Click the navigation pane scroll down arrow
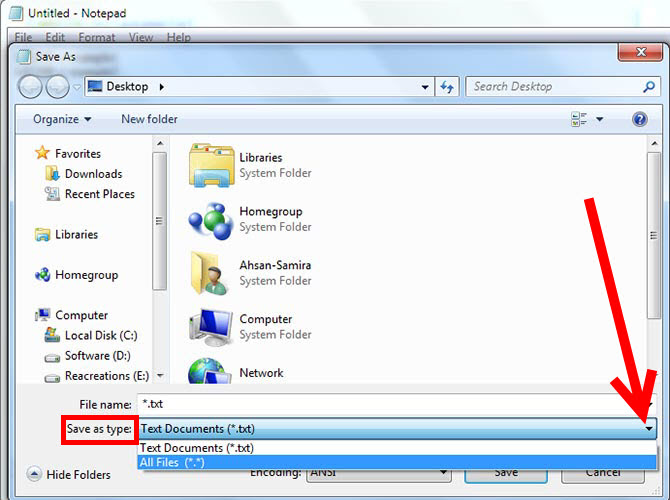670x500 pixels. [160, 376]
